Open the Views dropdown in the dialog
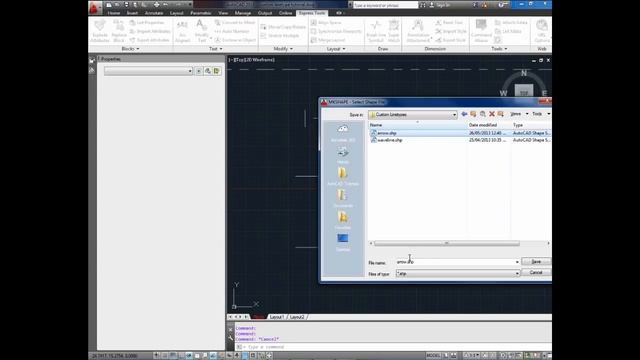This screenshot has width=640, height=360. (519, 114)
